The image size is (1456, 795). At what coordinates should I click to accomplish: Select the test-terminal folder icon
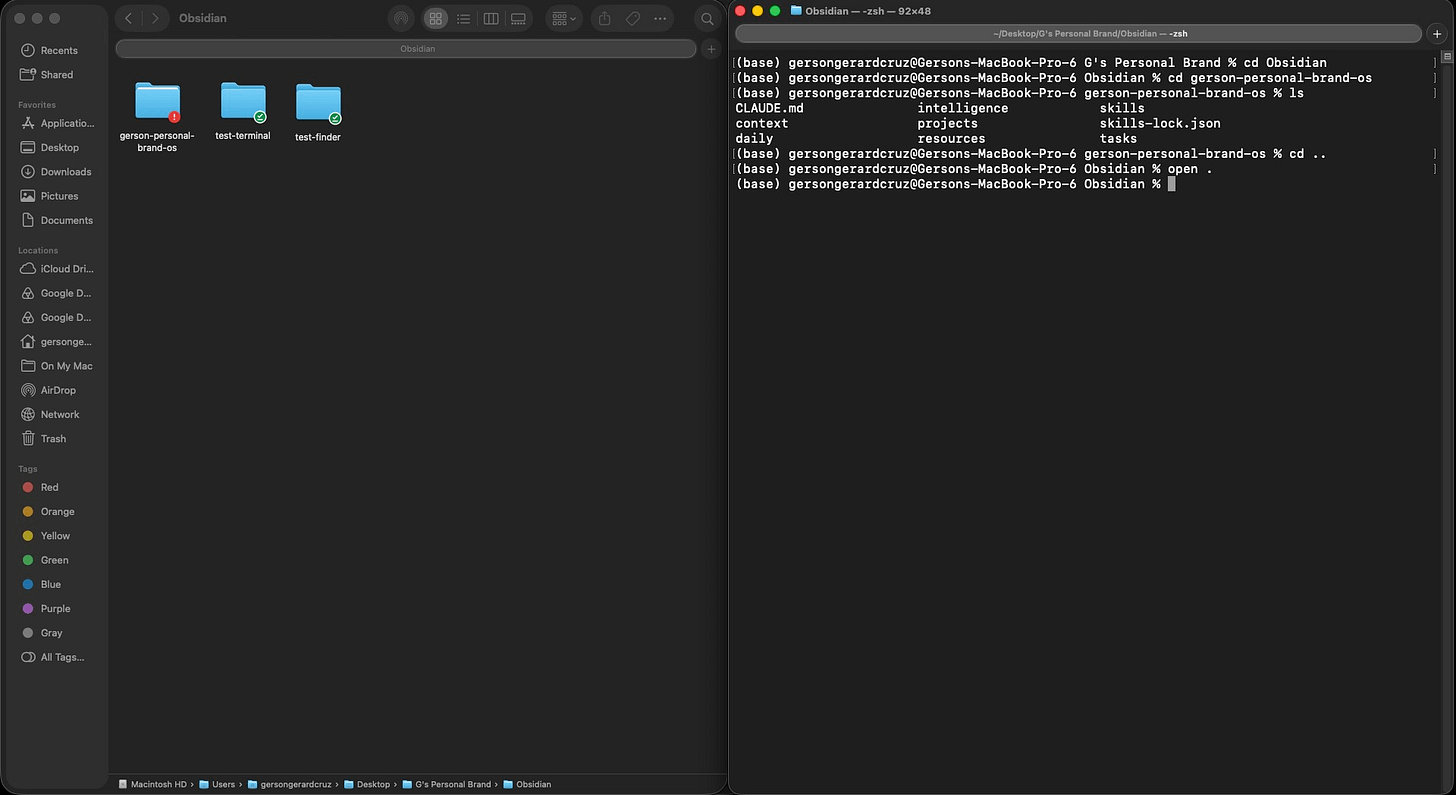243,102
